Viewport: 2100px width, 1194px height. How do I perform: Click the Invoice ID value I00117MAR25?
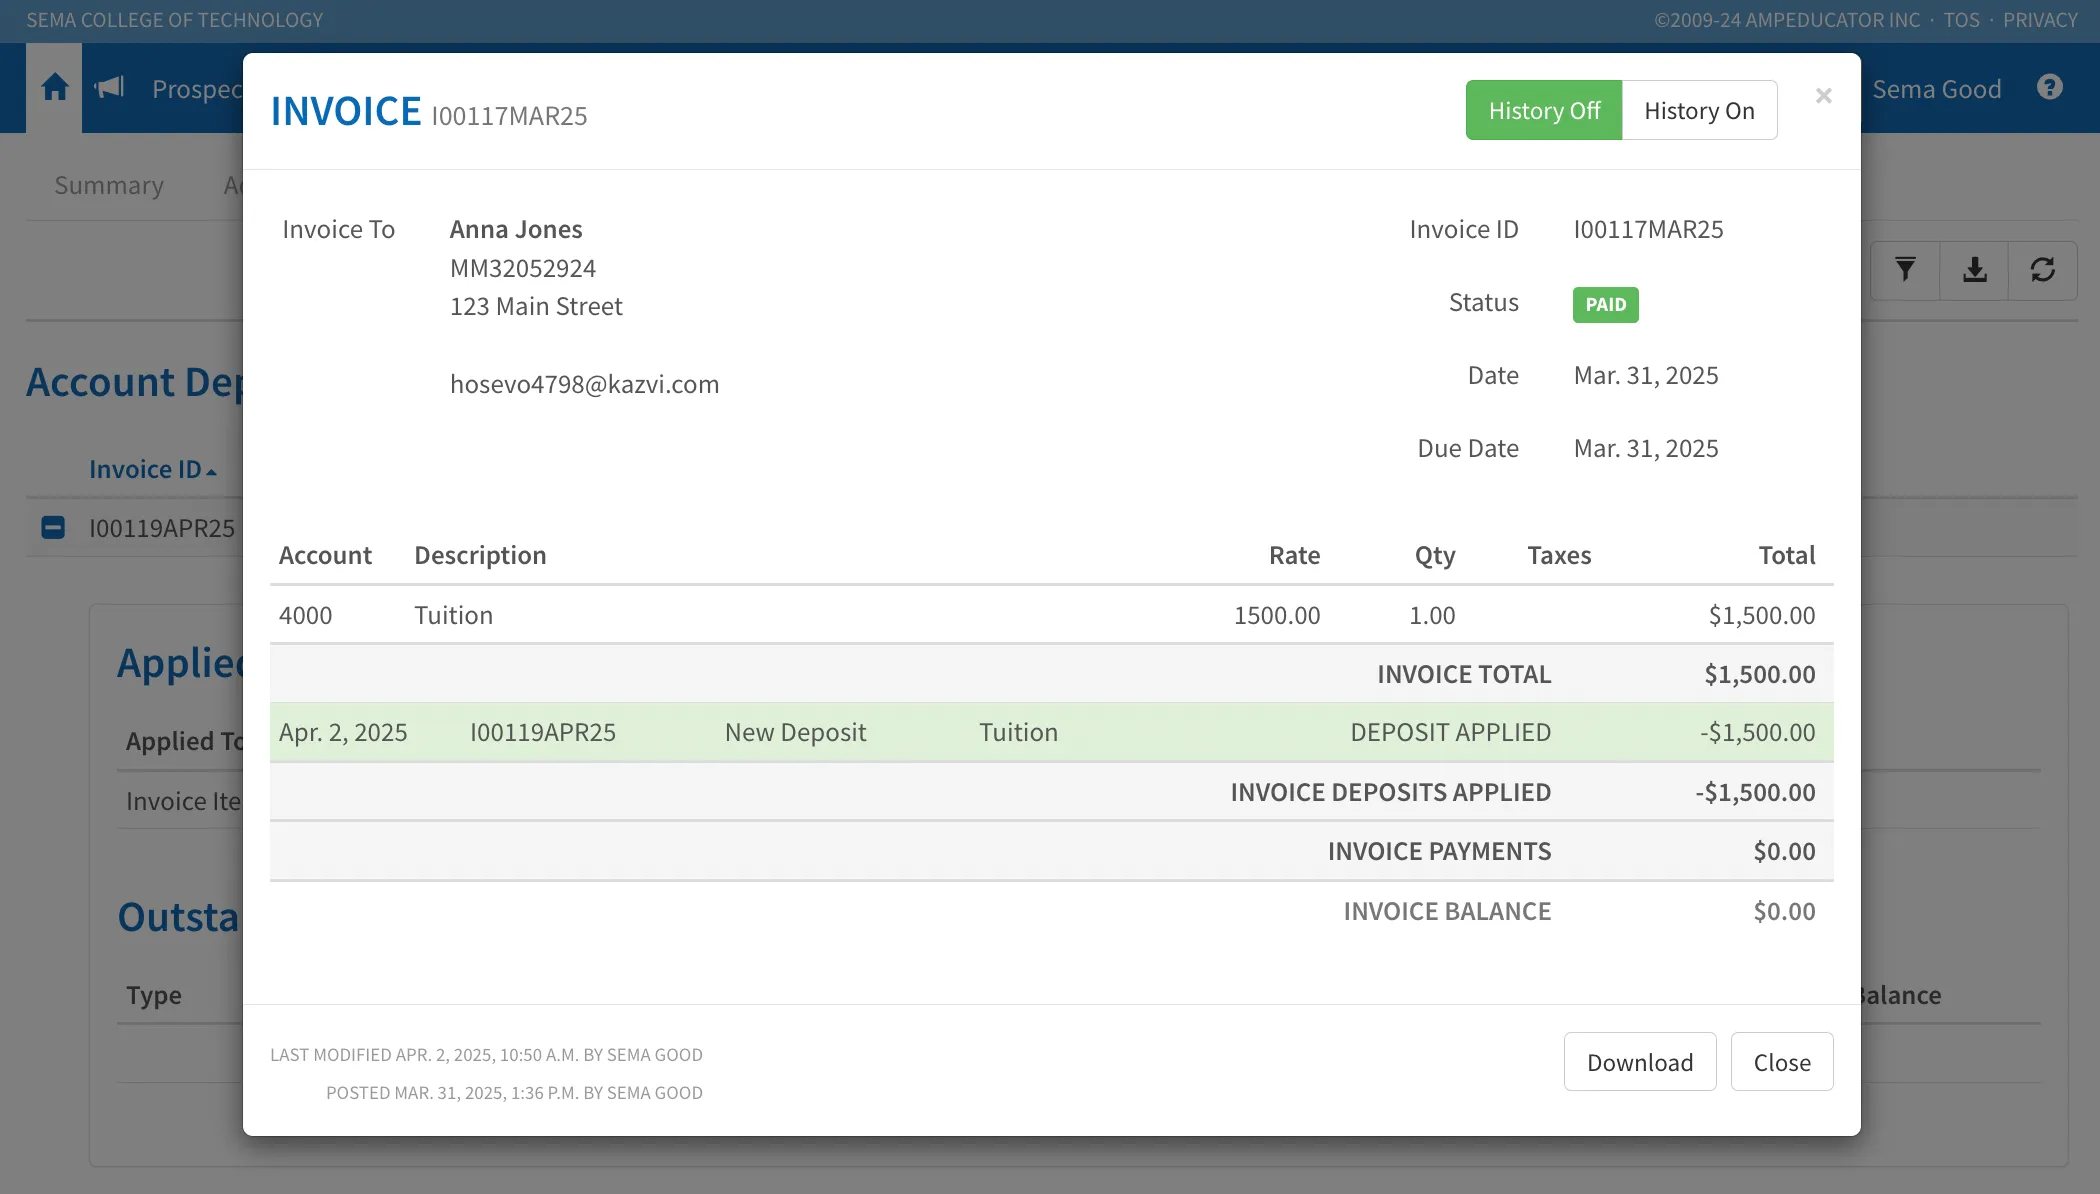pos(1648,229)
